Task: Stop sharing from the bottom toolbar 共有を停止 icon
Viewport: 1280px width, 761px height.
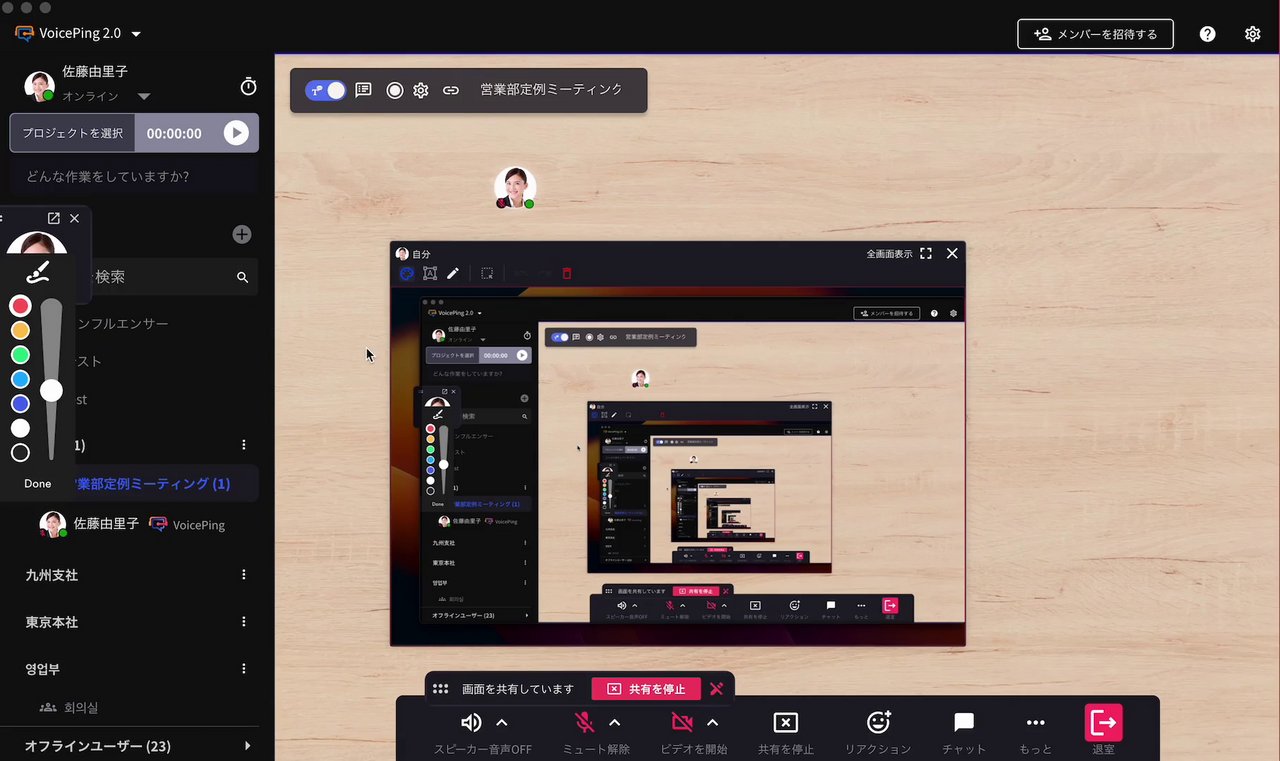Action: (x=786, y=723)
